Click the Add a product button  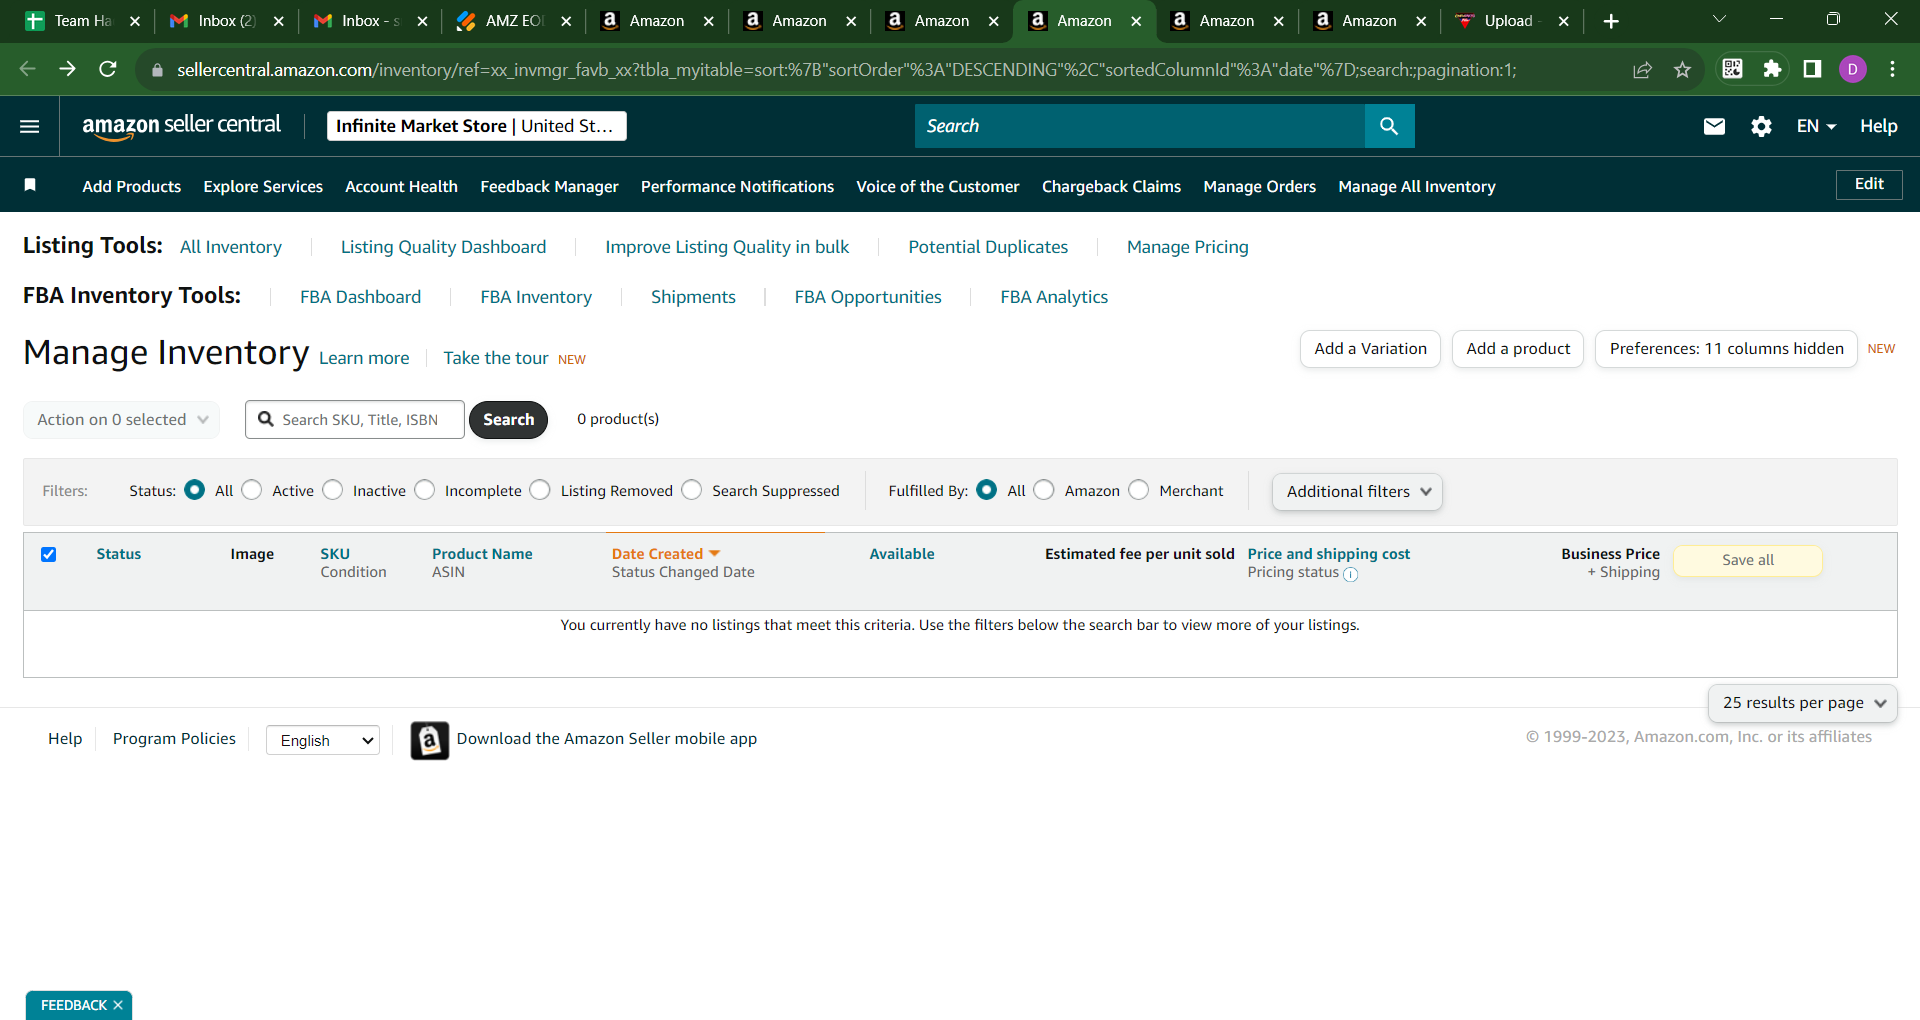[x=1518, y=349]
